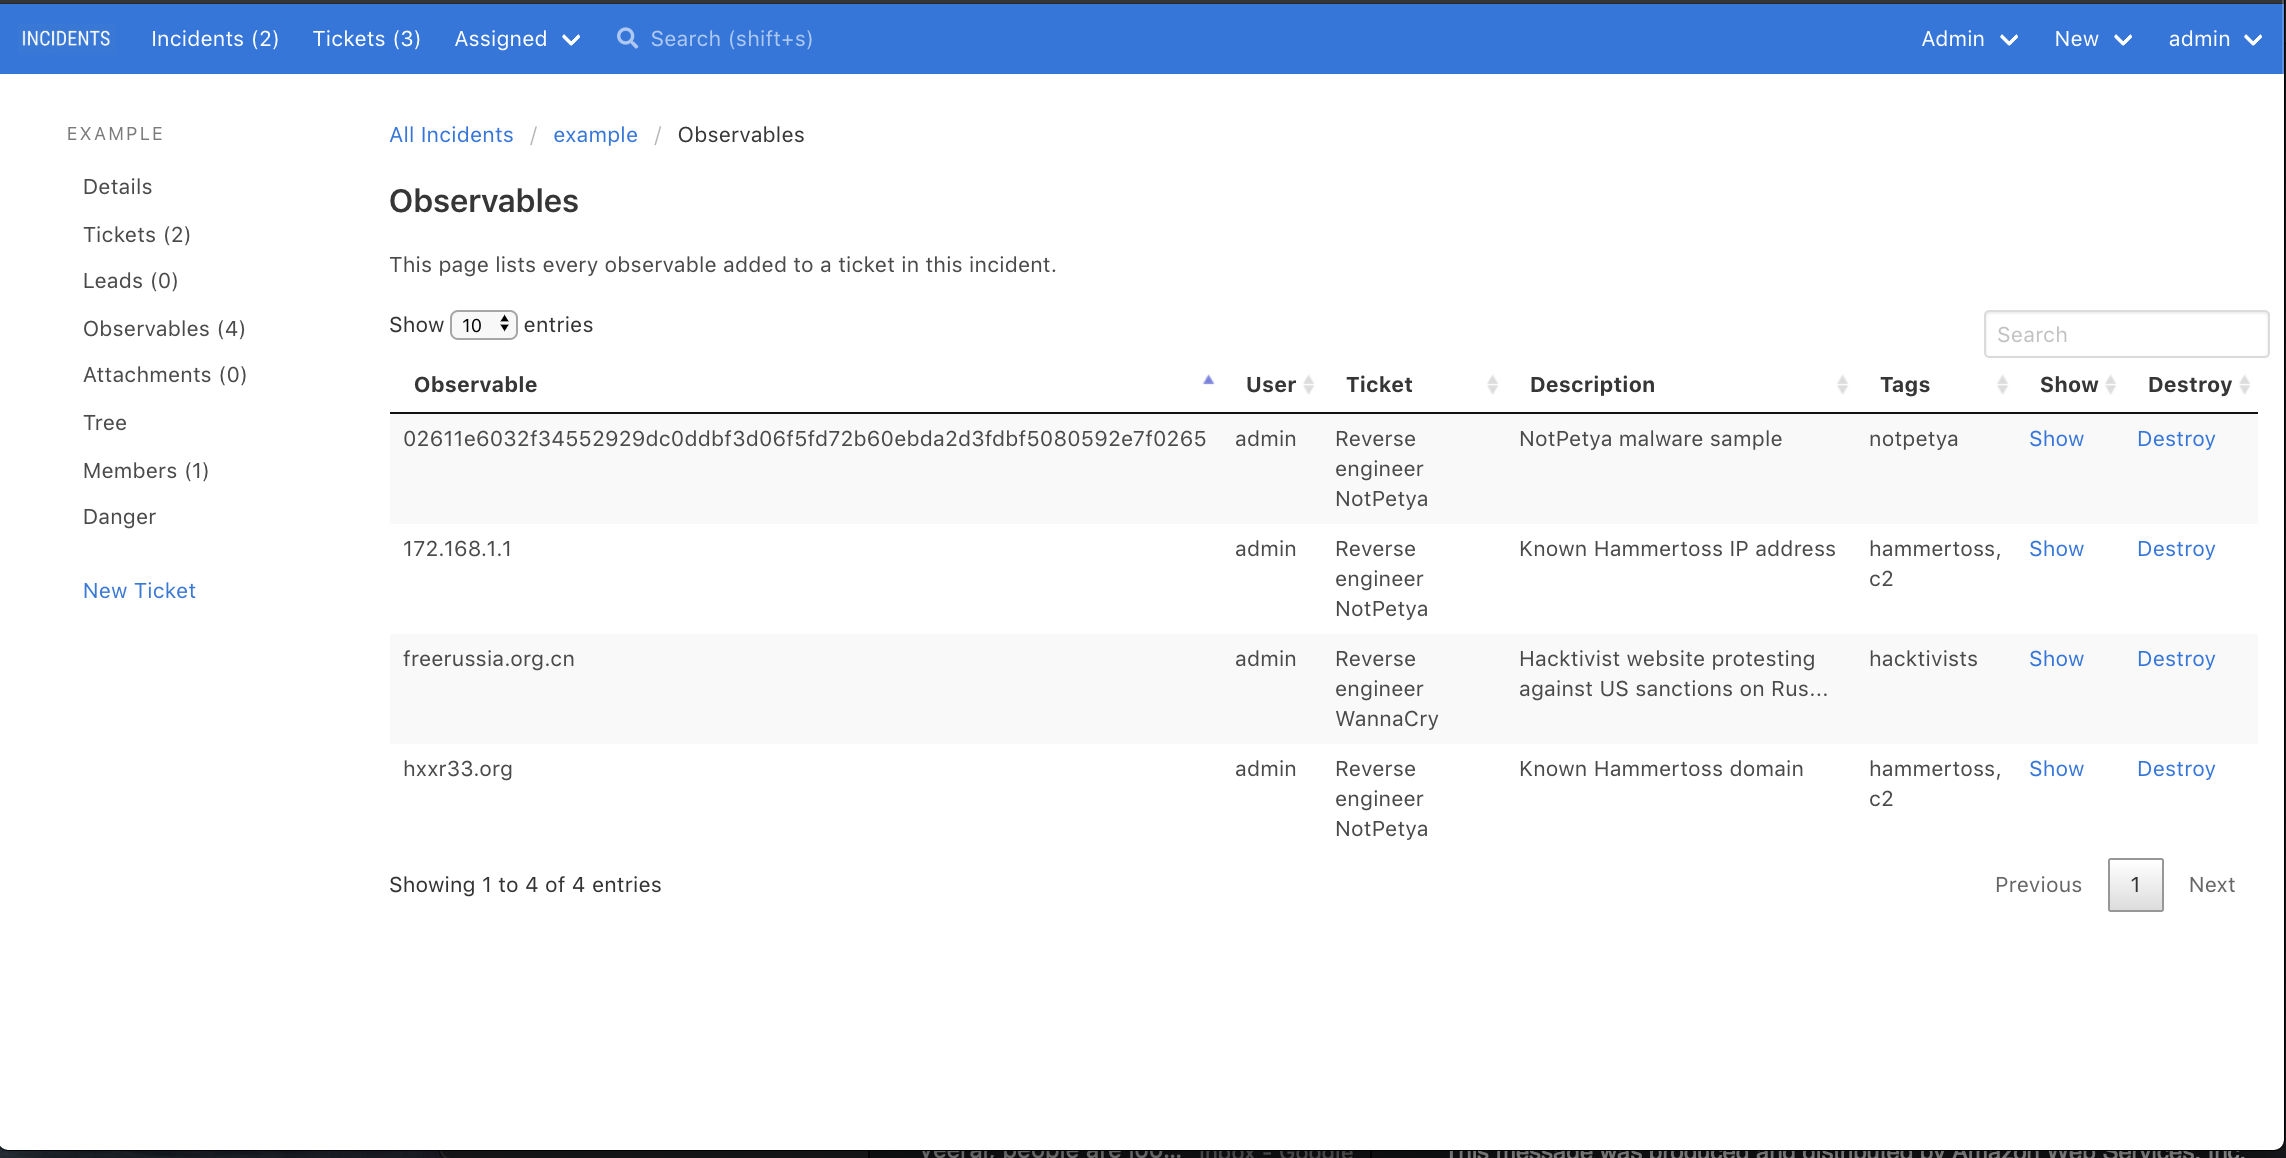The width and height of the screenshot is (2286, 1158).
Task: Open the Assigned dropdown menu
Action: pos(517,38)
